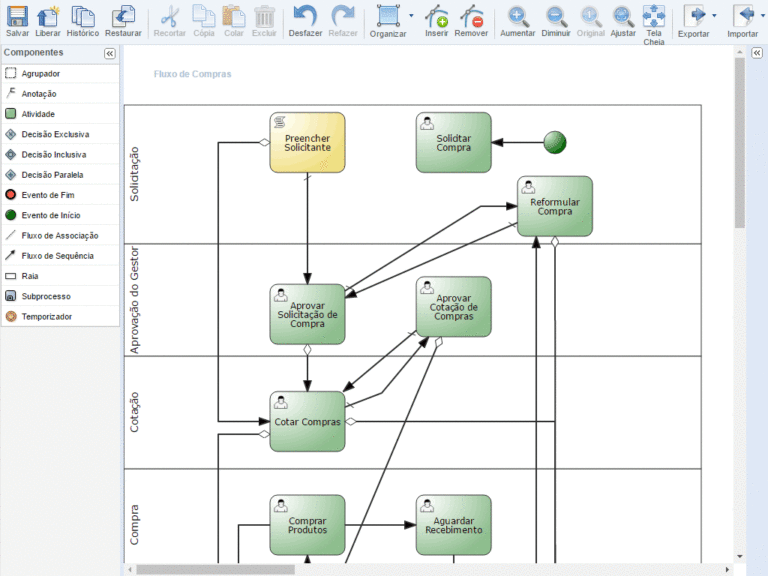Zoom in with the Aumentar magnifier
Image resolution: width=768 pixels, height=576 pixels.
(518, 16)
